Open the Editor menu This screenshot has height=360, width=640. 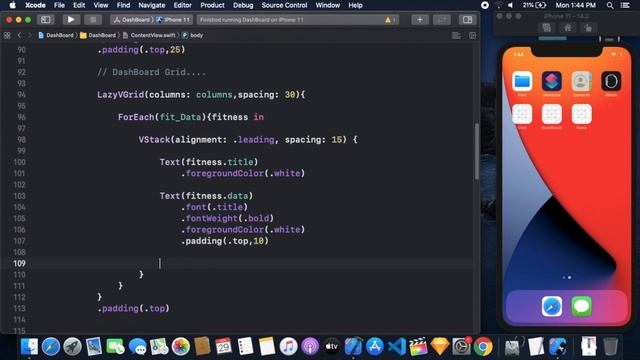coord(182,5)
